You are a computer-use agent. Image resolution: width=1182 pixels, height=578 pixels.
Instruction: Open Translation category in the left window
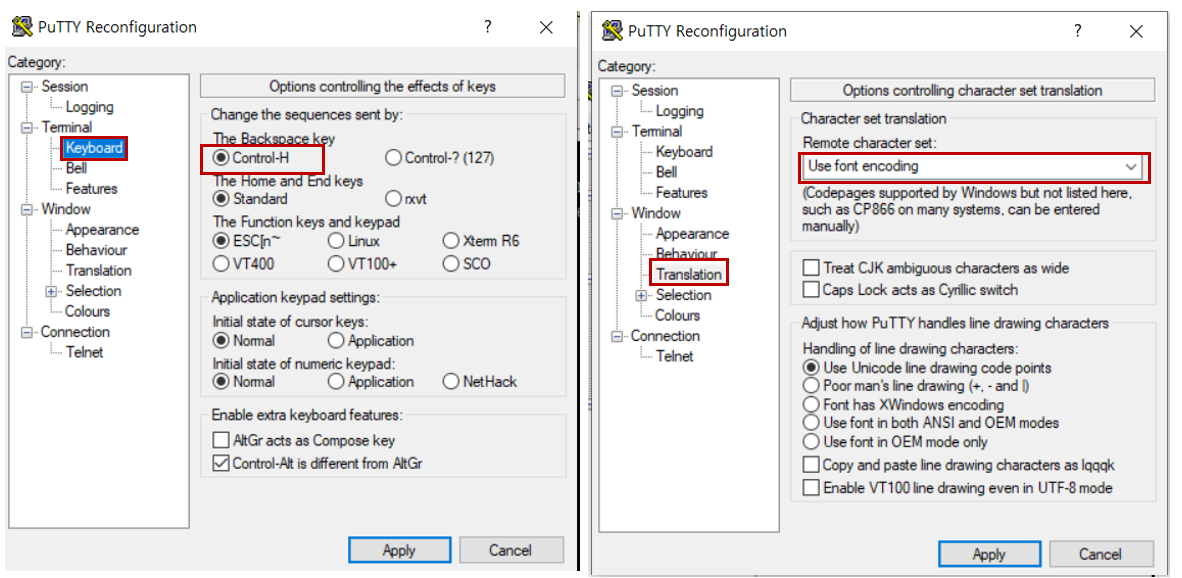click(98, 271)
